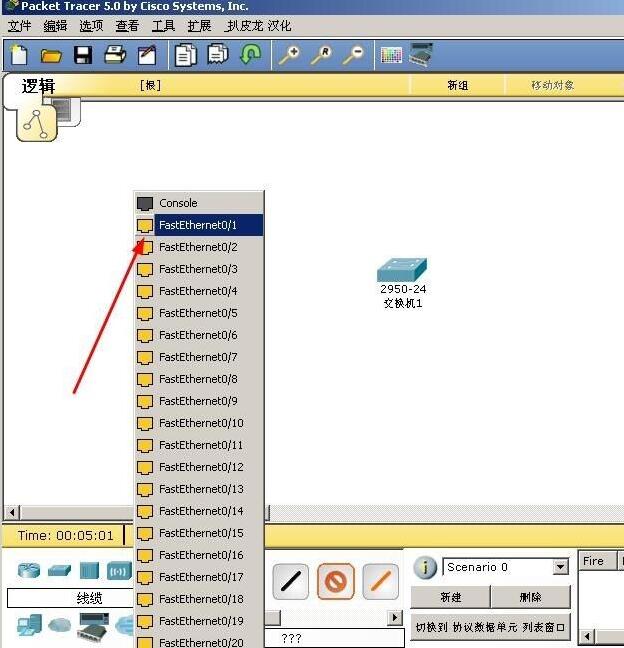The height and width of the screenshot is (648, 624).
Task: Click the workspace scroll left arrow
Action: [12, 512]
